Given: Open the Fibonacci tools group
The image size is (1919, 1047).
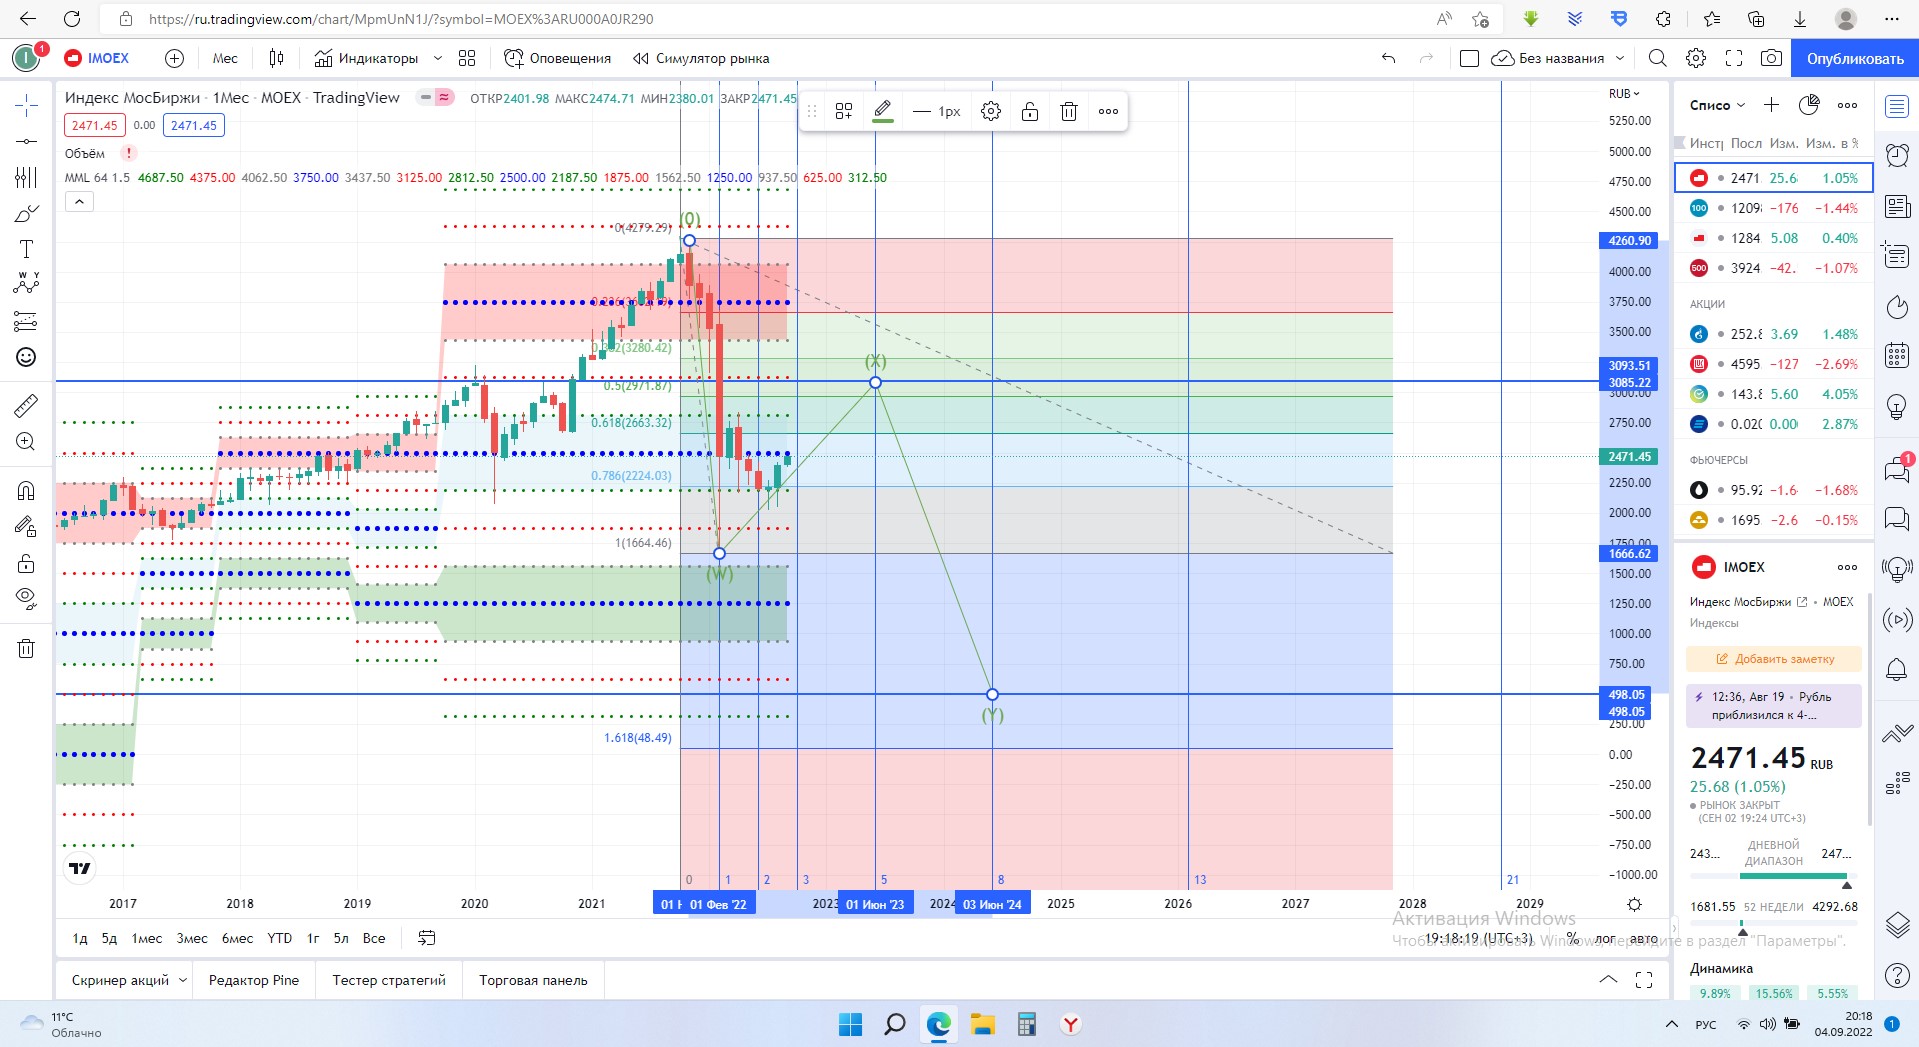Looking at the screenshot, I should [x=26, y=177].
